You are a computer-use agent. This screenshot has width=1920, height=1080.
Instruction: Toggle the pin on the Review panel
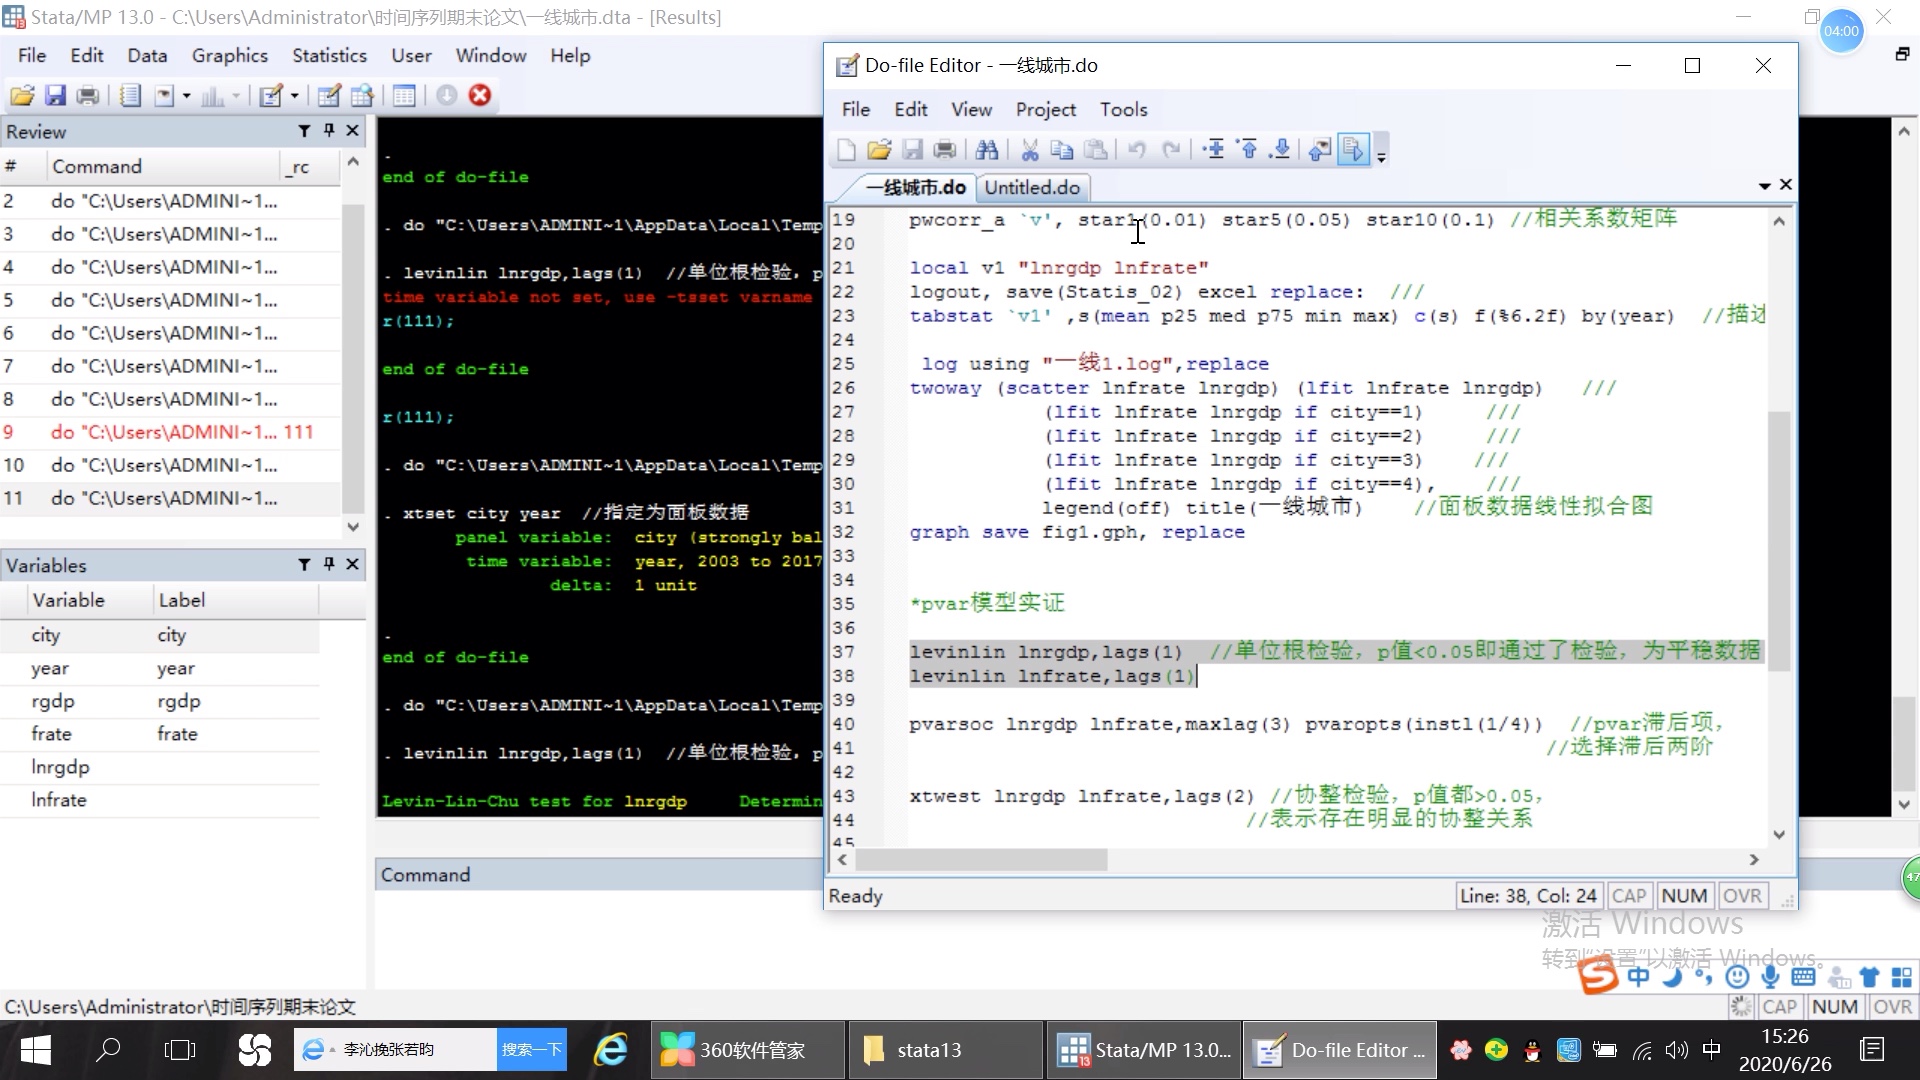(x=329, y=131)
